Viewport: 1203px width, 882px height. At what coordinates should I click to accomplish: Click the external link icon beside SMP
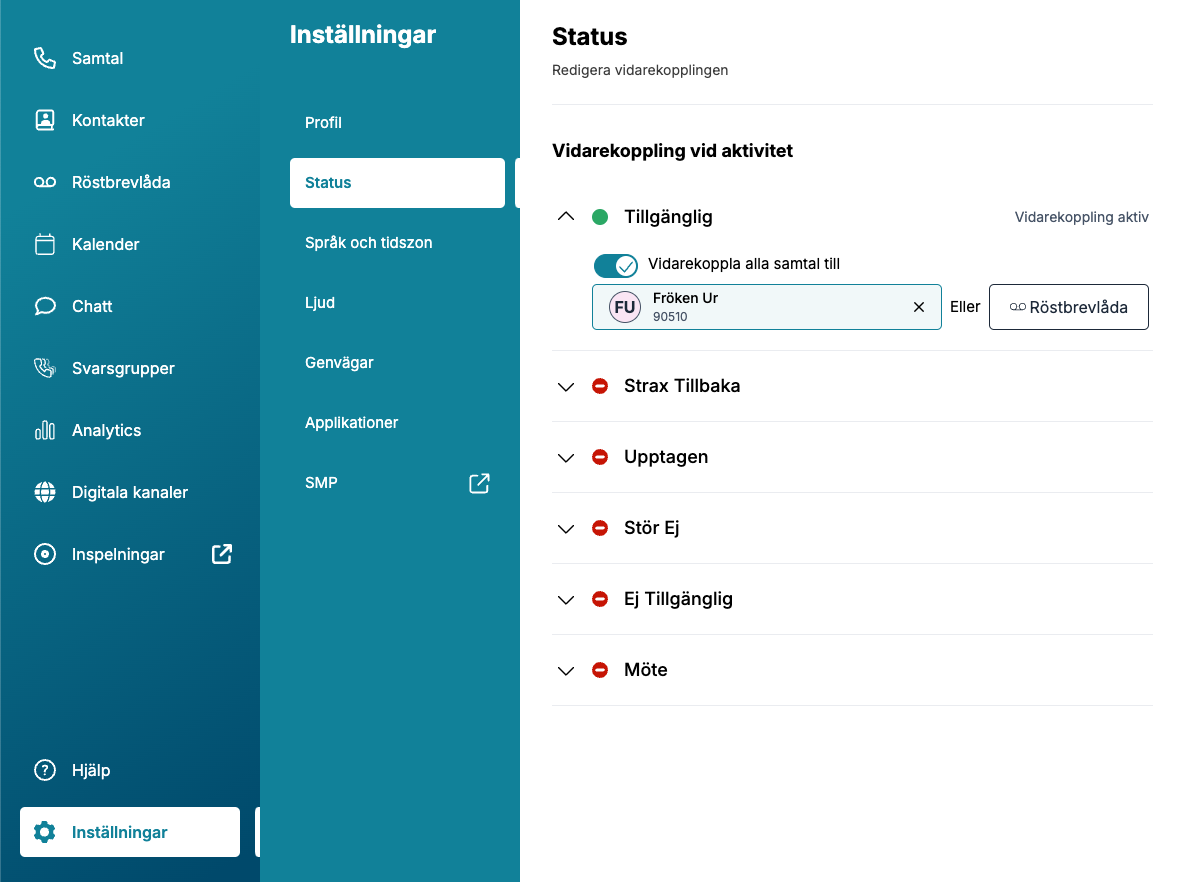click(480, 483)
